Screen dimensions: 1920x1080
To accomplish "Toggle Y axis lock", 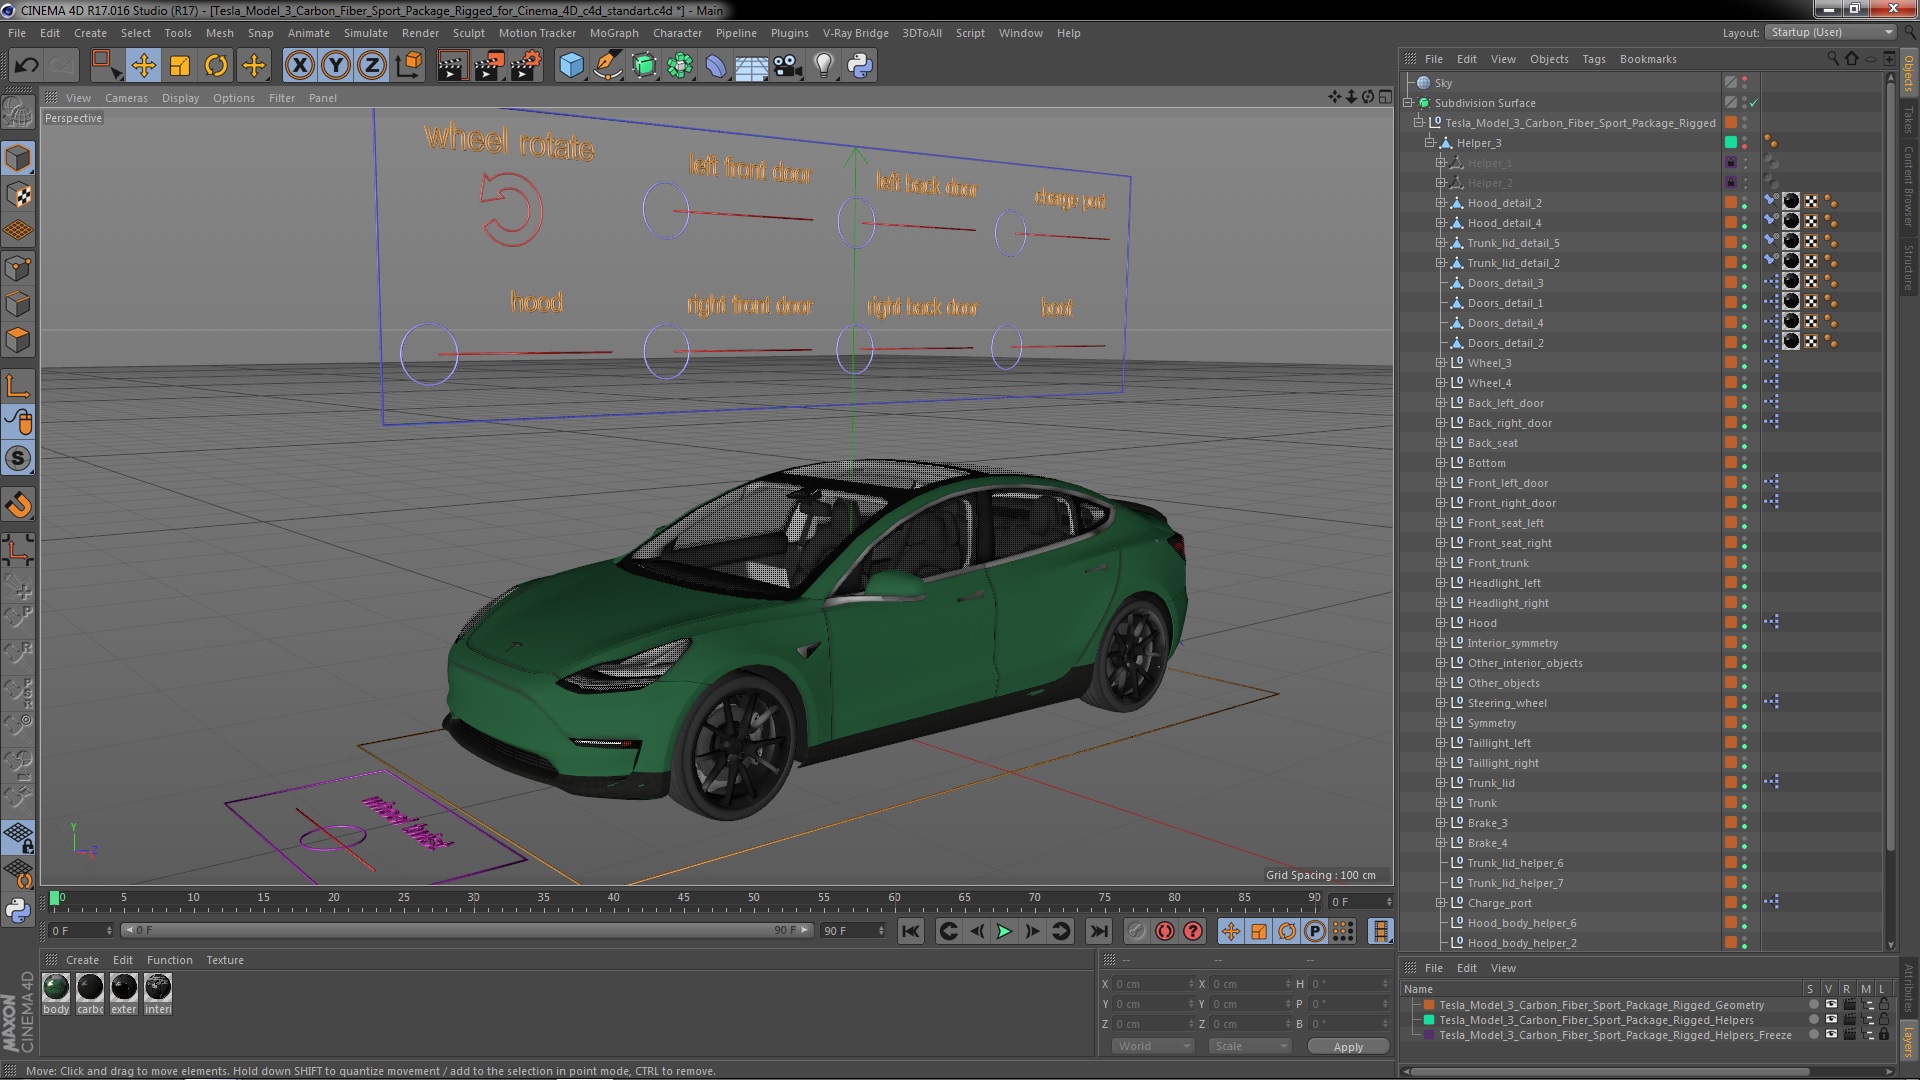I will click(336, 66).
